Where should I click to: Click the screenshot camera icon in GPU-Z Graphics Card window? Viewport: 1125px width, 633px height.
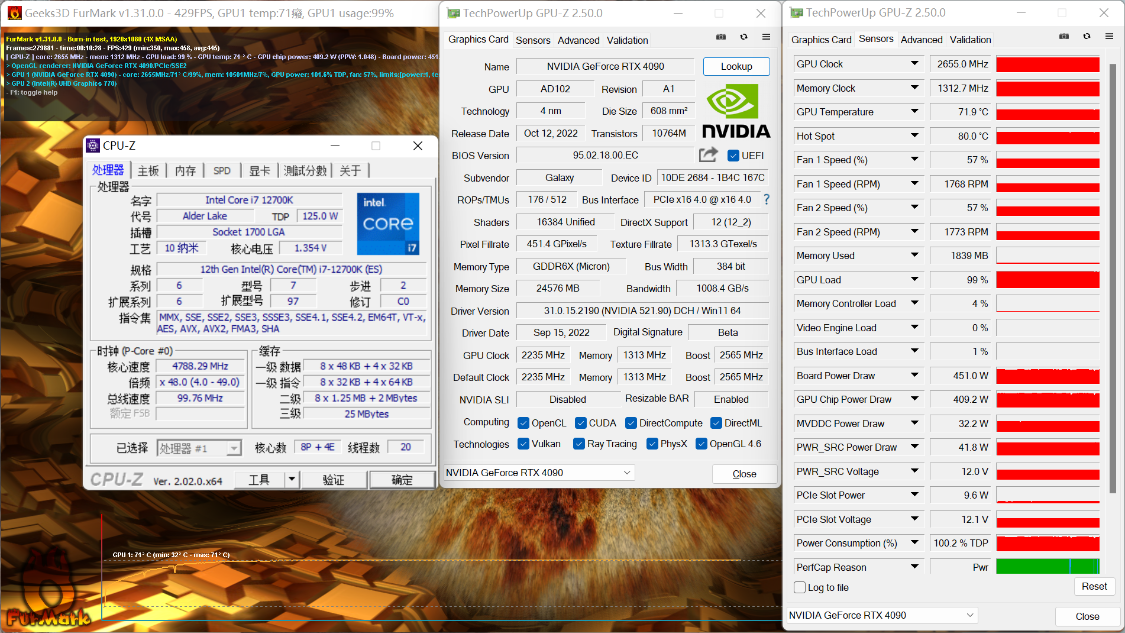721,37
